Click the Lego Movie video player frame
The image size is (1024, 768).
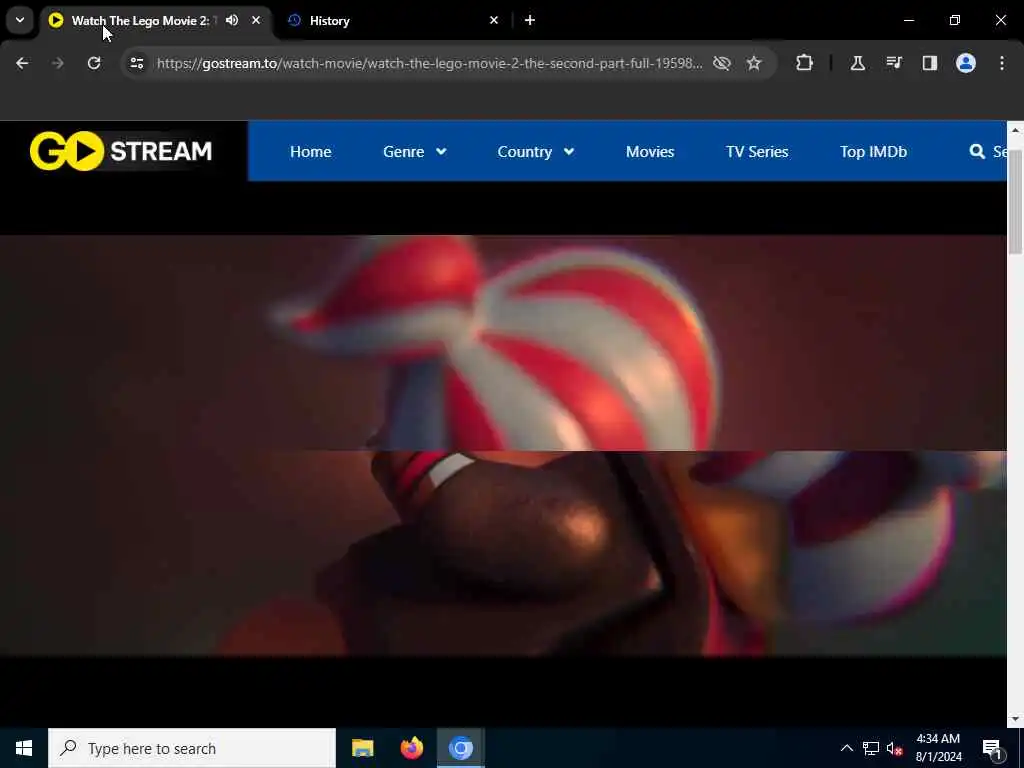[x=503, y=445]
